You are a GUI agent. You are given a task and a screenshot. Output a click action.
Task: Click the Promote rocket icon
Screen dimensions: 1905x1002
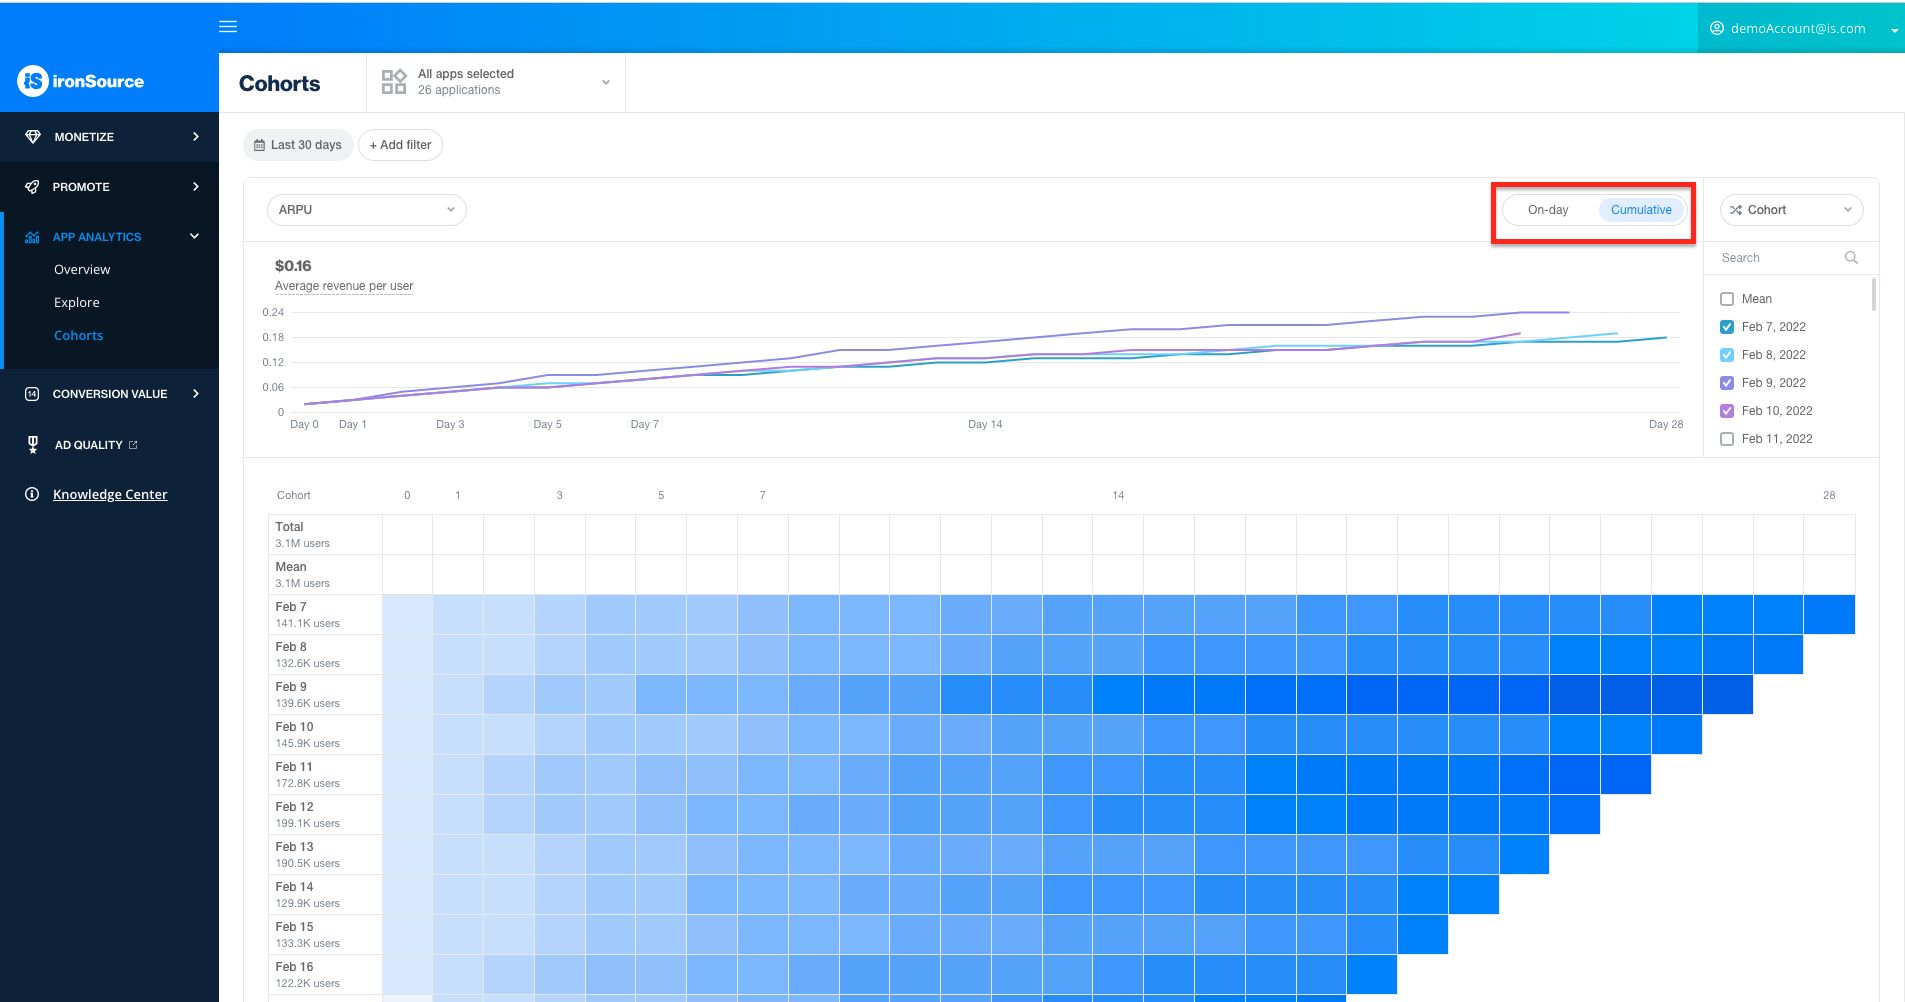(x=32, y=187)
